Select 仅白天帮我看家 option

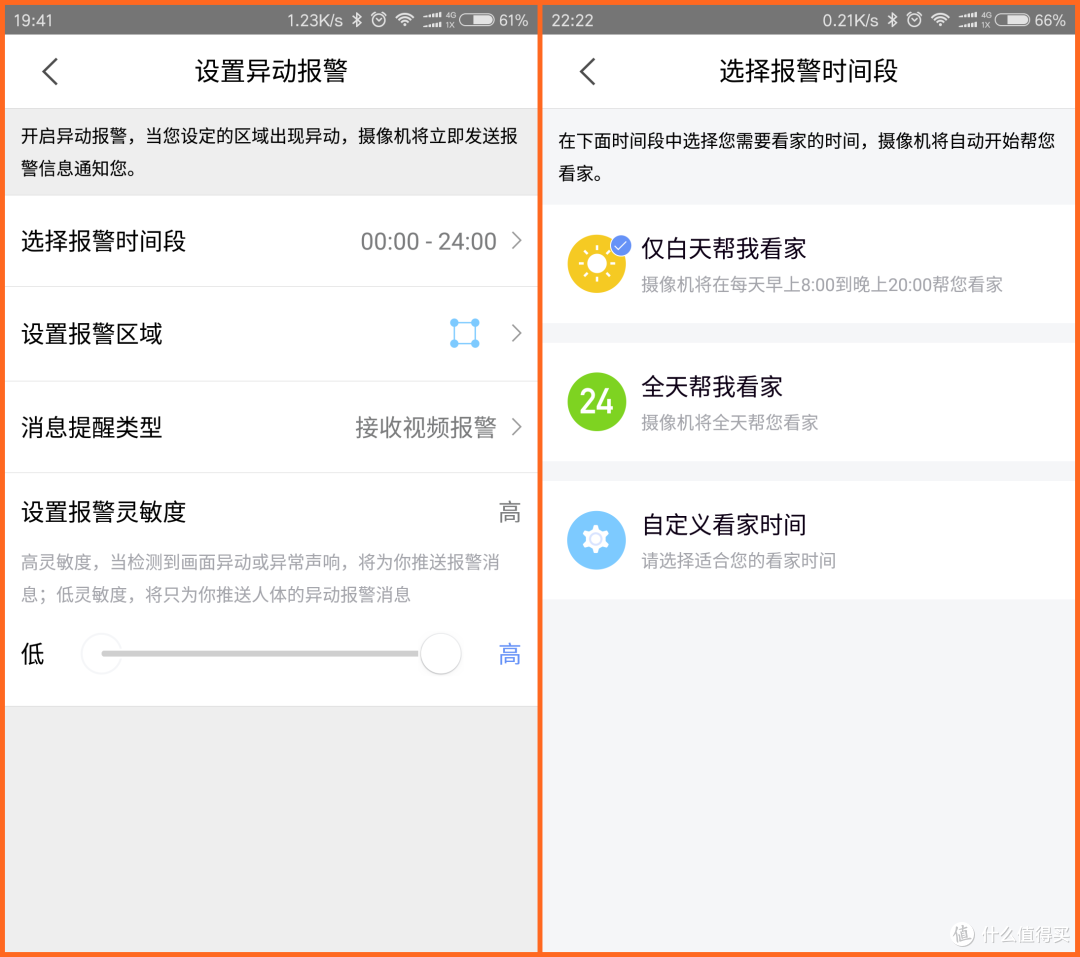(809, 264)
